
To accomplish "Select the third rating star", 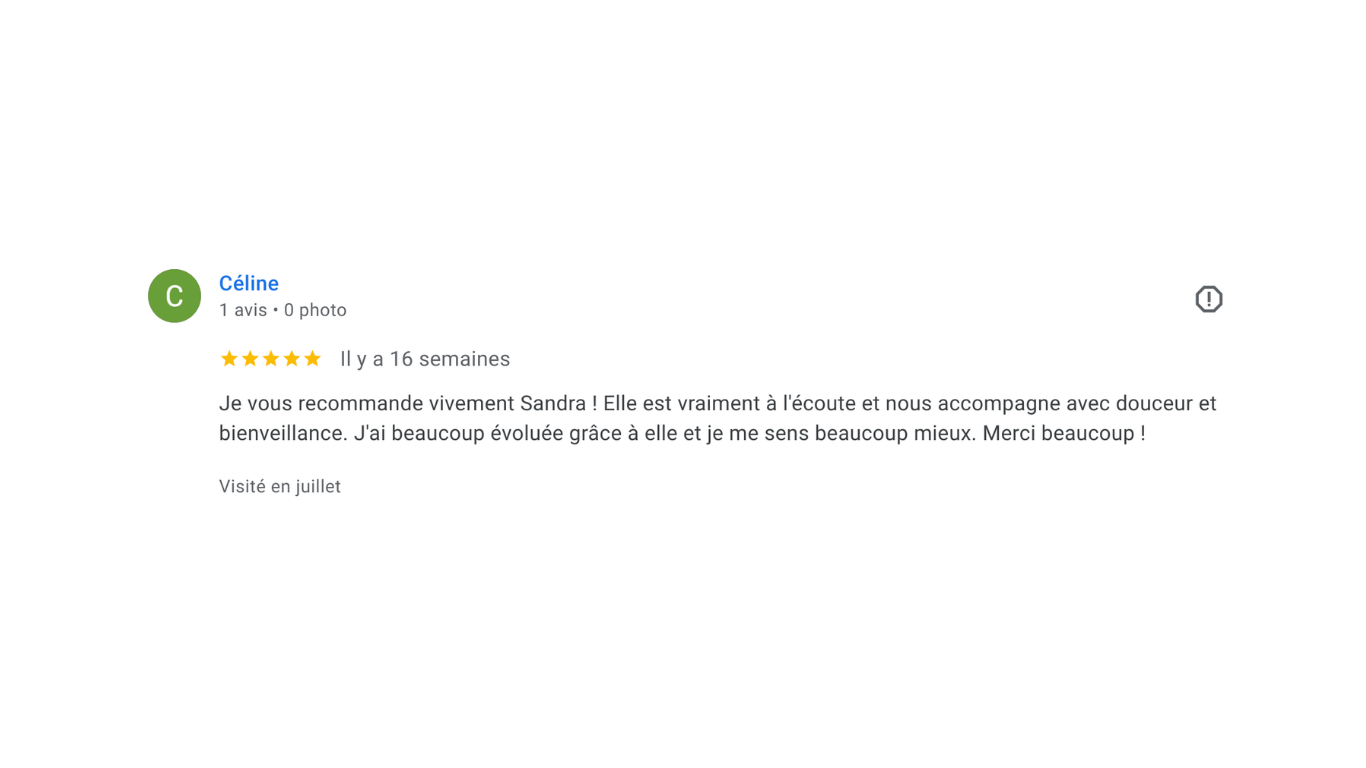I will coord(271,359).
